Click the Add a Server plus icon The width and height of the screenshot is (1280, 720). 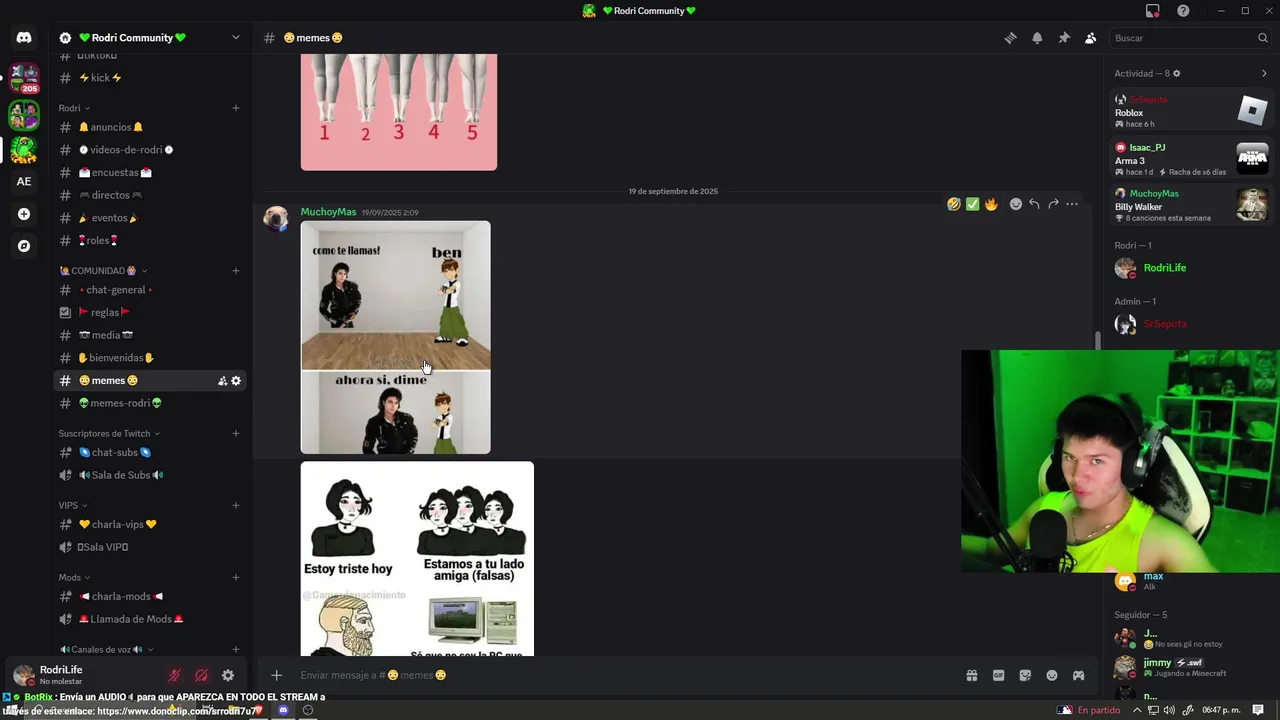(24, 214)
